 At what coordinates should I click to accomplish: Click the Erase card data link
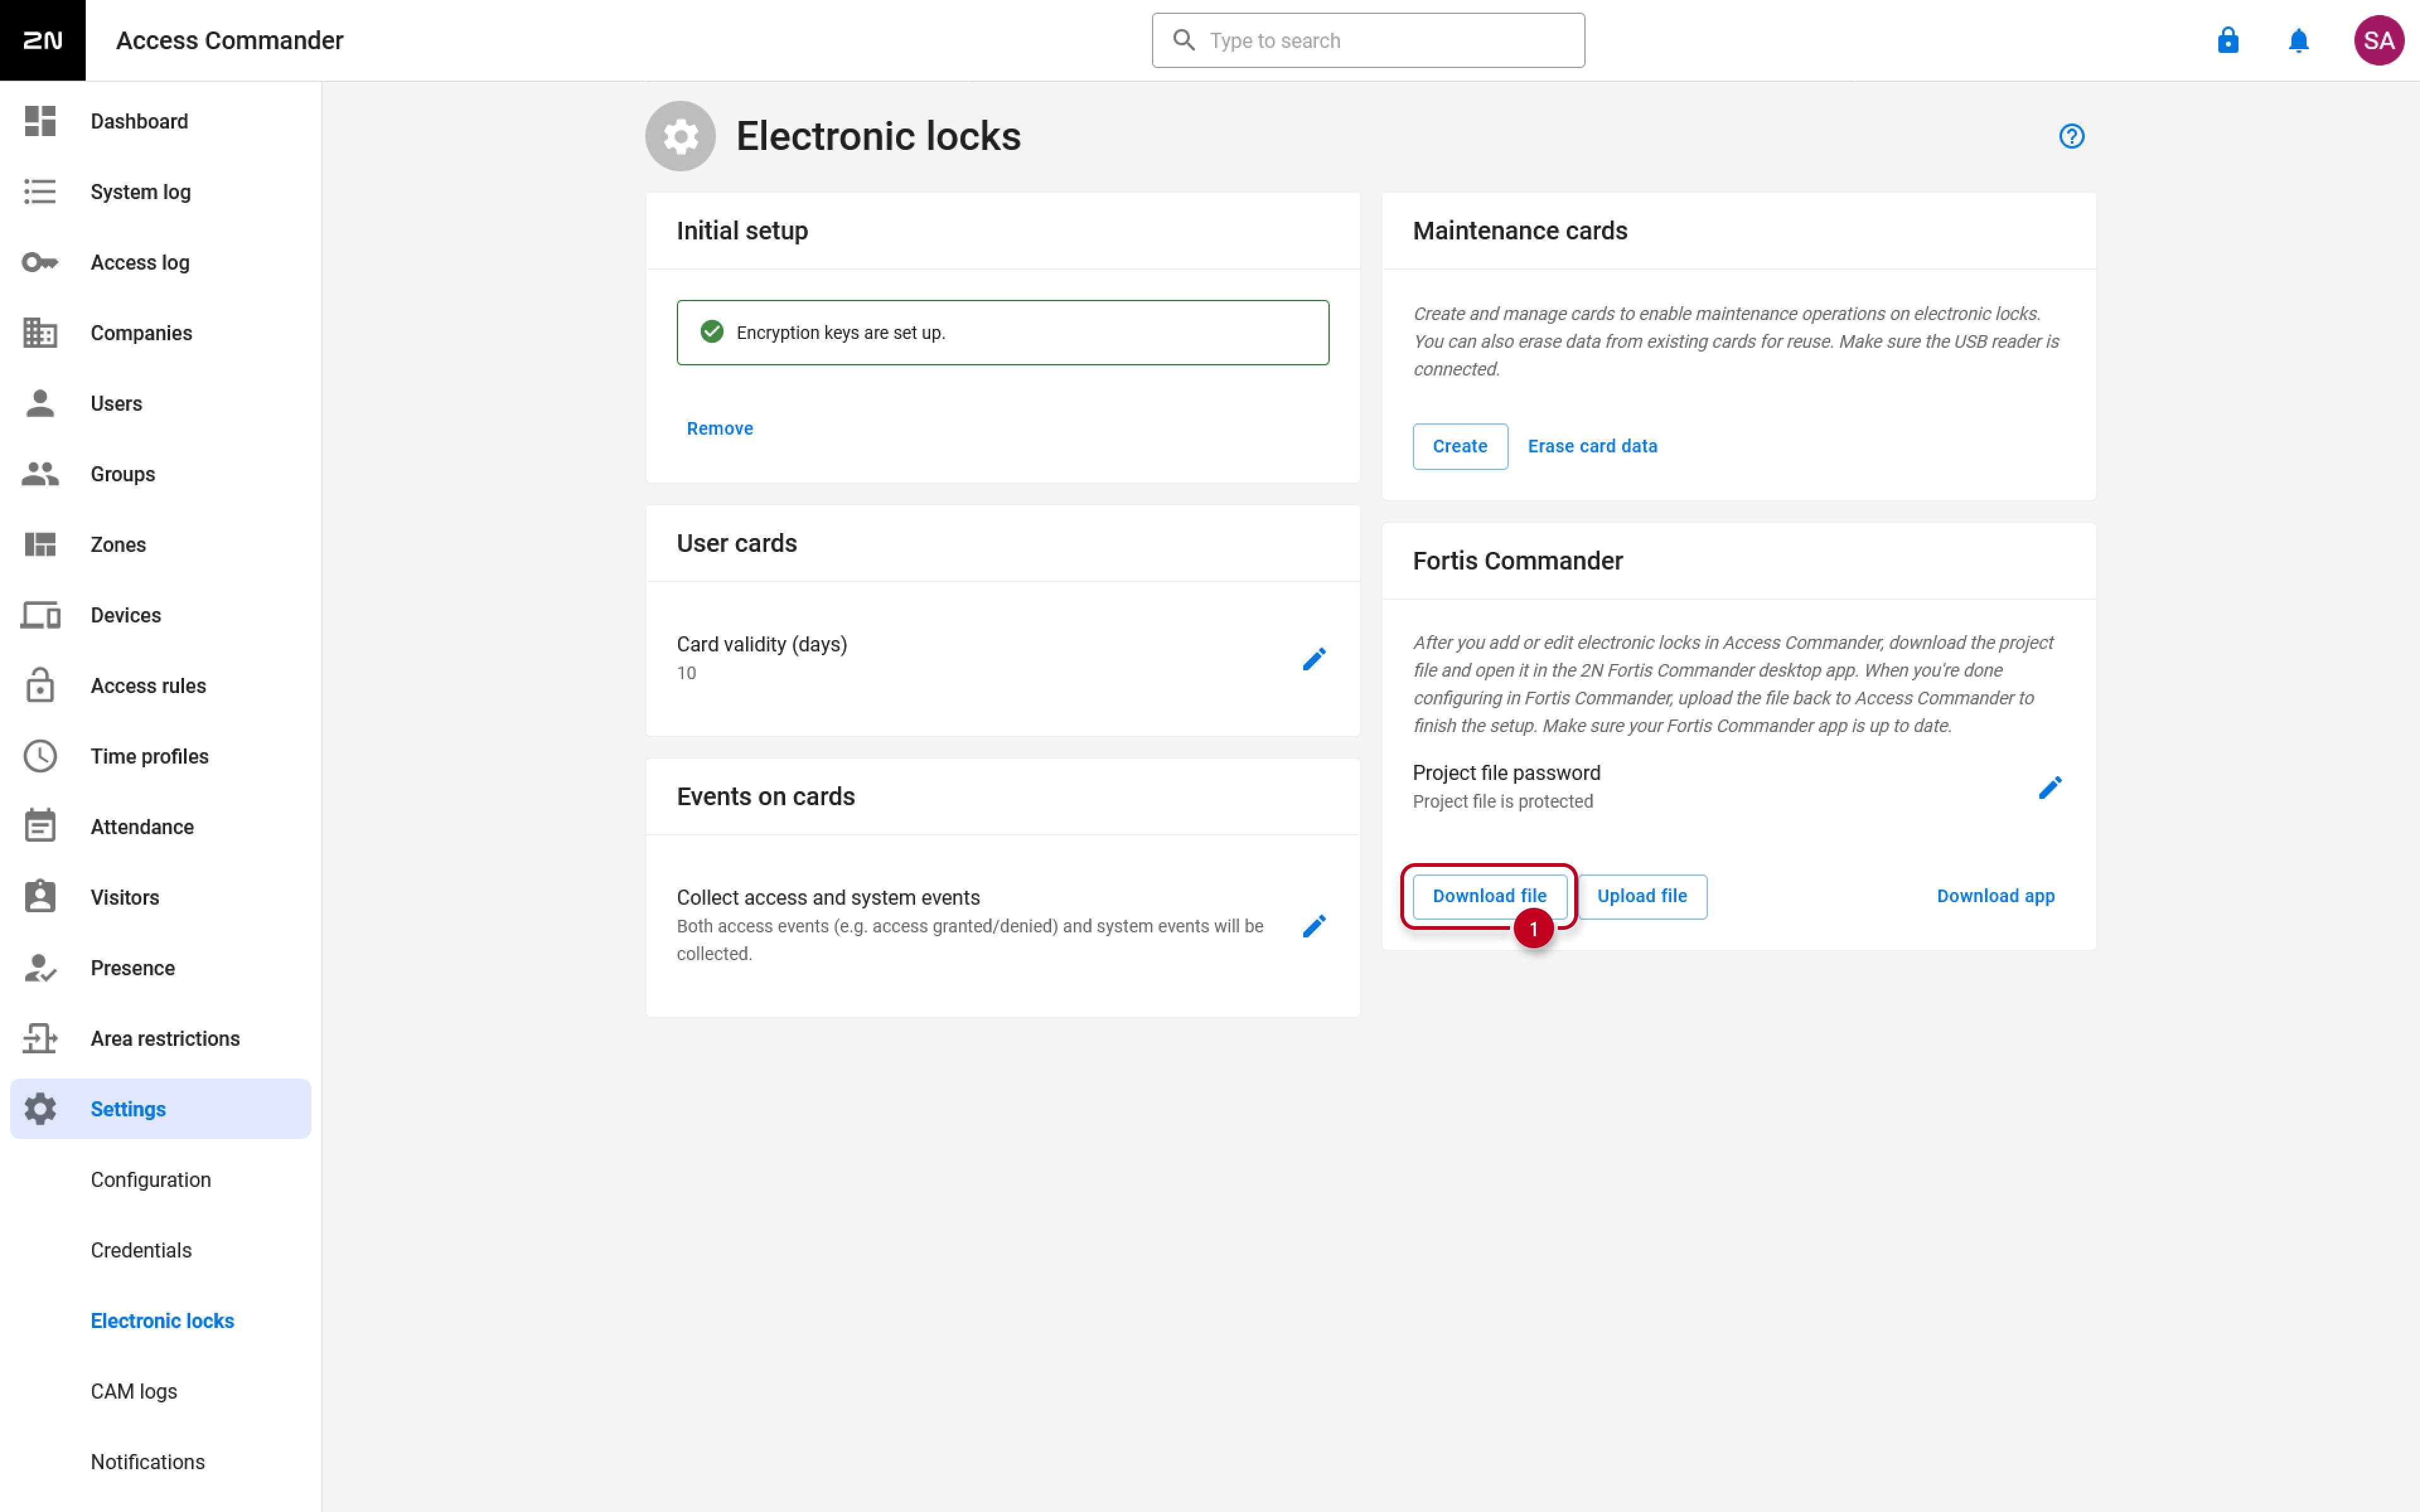[x=1592, y=446]
